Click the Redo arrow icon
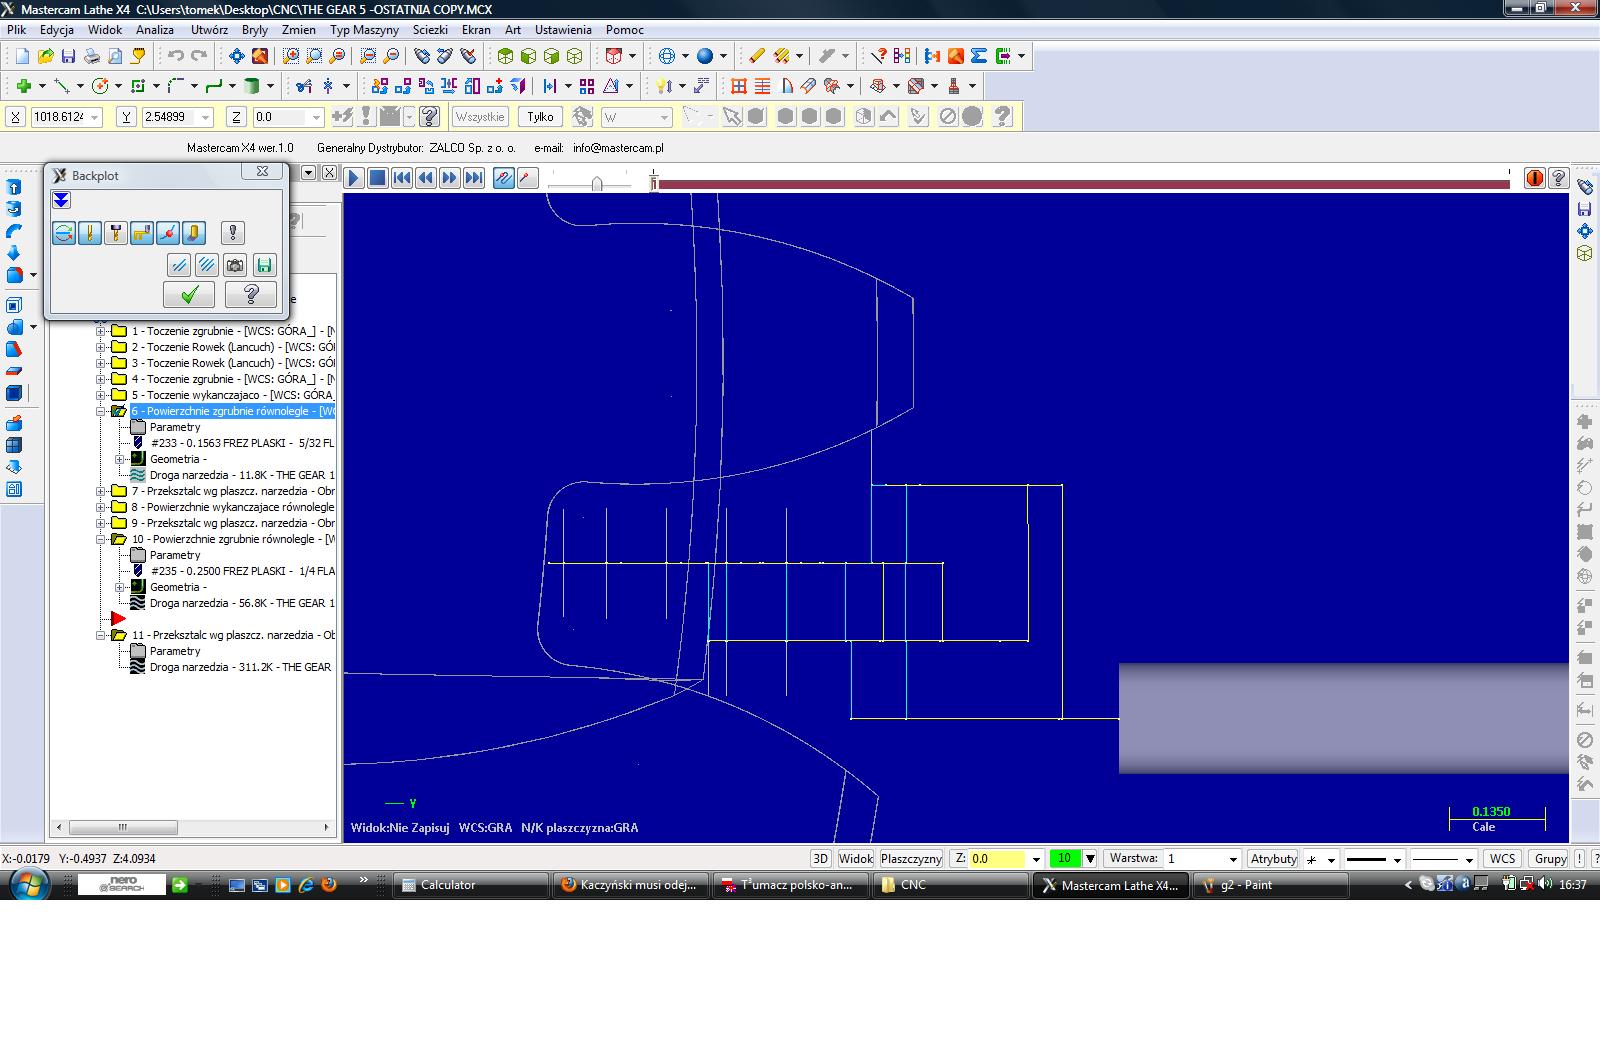1600x1056 pixels. click(199, 57)
